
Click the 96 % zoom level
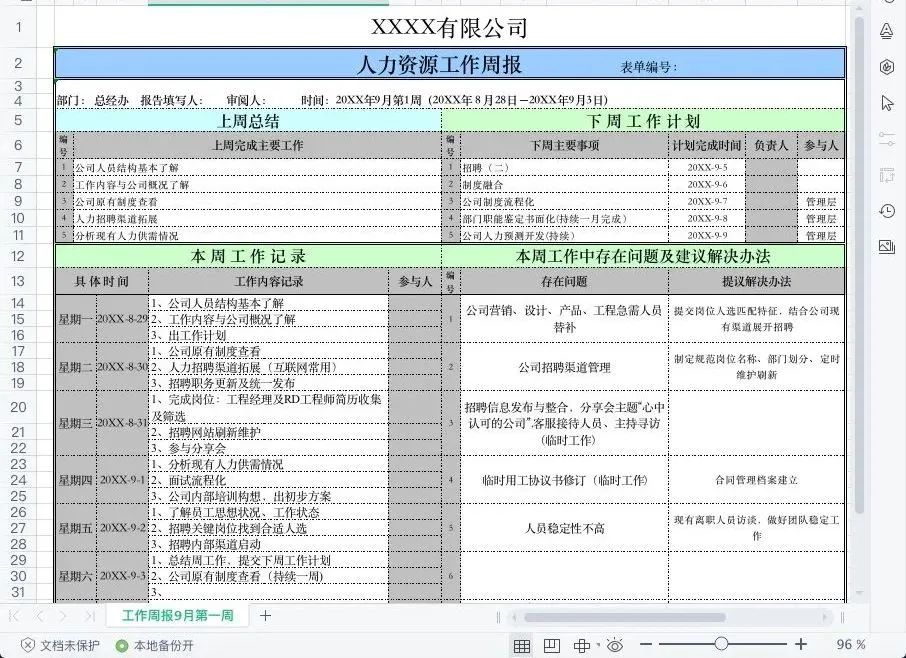851,645
